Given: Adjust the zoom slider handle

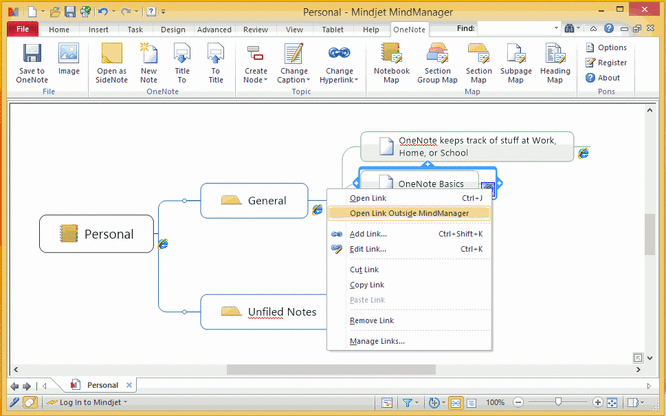Looking at the screenshot, I should 558,402.
